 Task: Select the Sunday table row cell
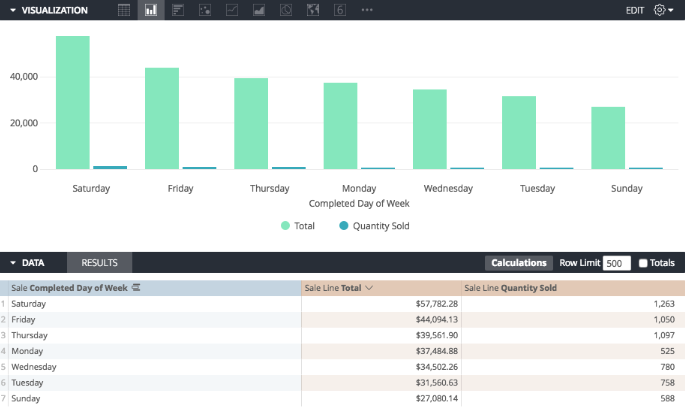click(155, 398)
